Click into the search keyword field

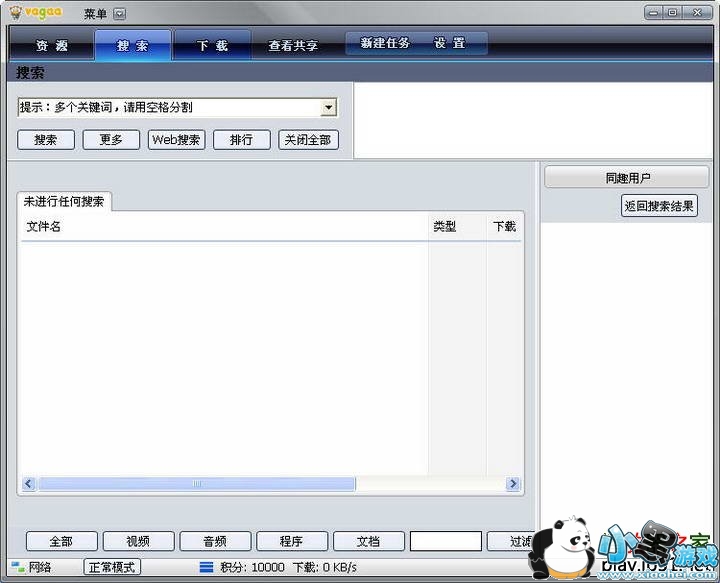pos(169,107)
